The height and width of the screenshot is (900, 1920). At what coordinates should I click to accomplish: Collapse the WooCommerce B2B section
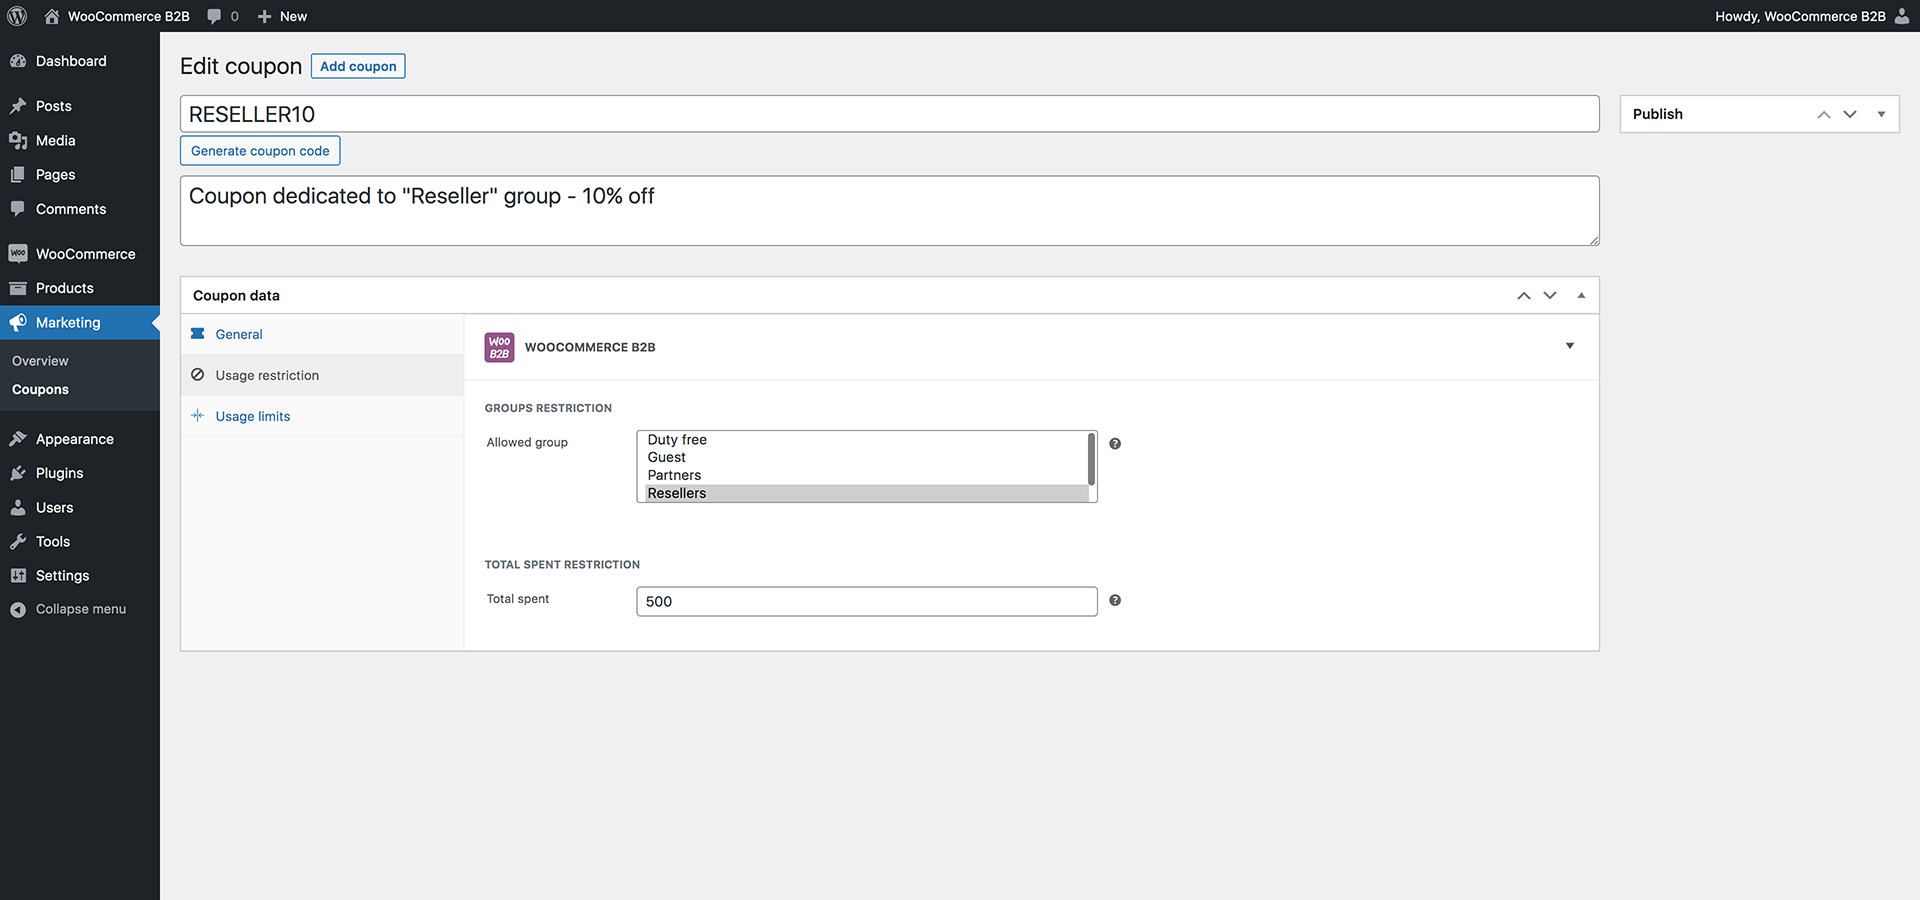pyautogui.click(x=1569, y=346)
